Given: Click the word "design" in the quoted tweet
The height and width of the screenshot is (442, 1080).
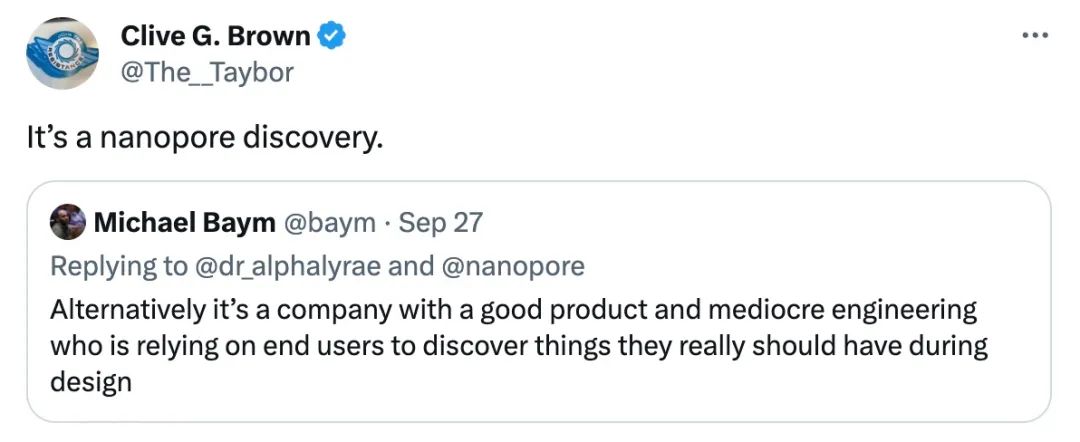Looking at the screenshot, I should pos(91,384).
